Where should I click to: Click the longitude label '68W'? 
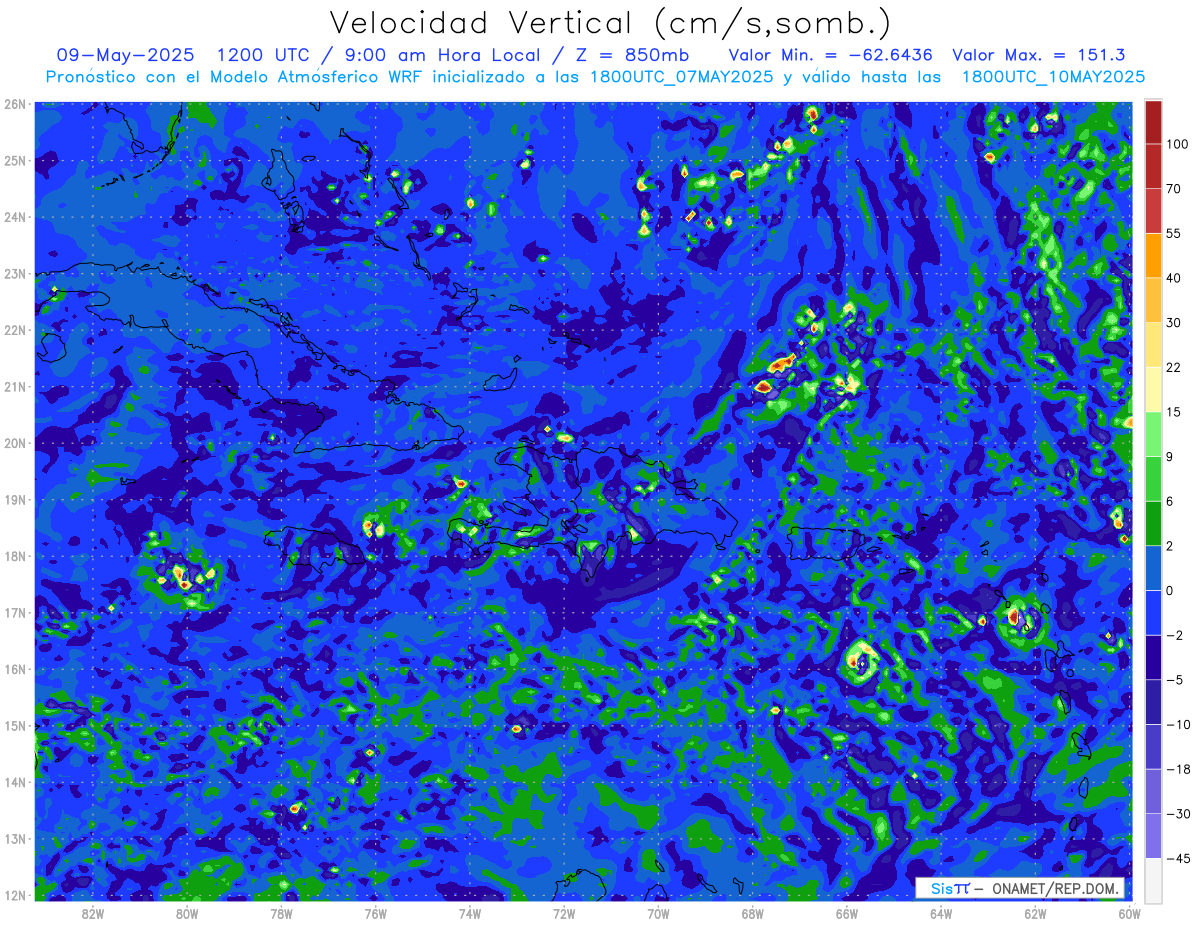tap(753, 913)
